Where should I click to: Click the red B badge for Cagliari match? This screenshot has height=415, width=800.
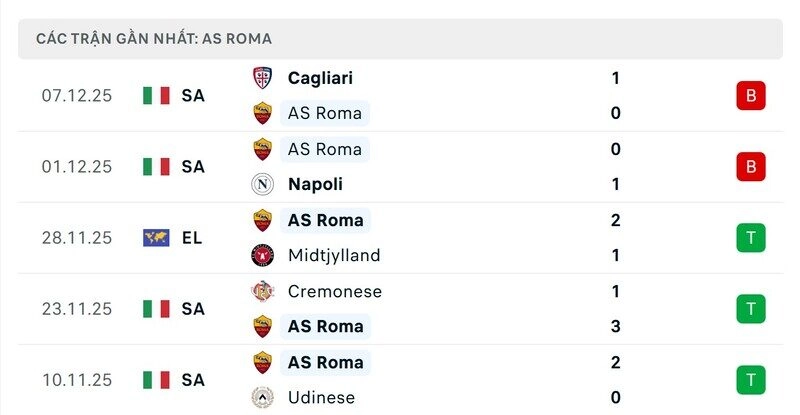click(x=750, y=96)
